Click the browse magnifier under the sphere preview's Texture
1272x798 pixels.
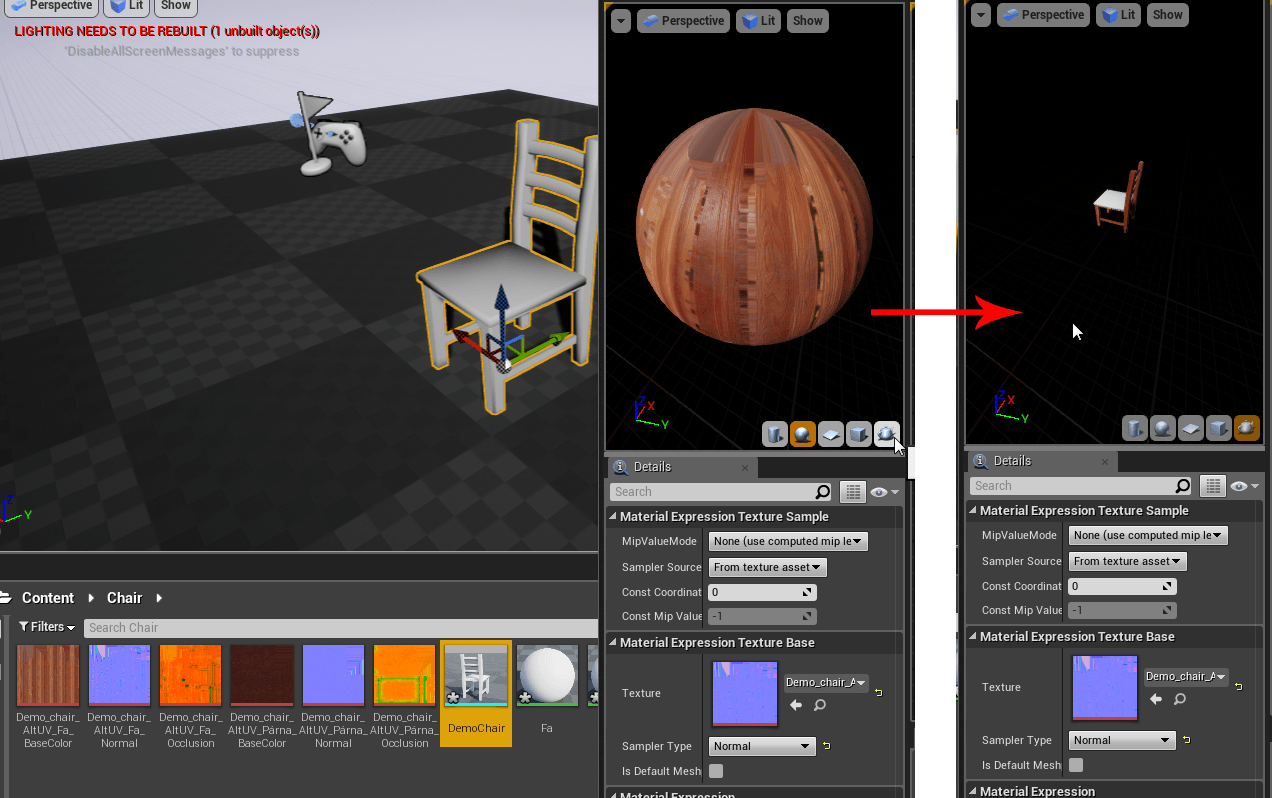tap(820, 705)
